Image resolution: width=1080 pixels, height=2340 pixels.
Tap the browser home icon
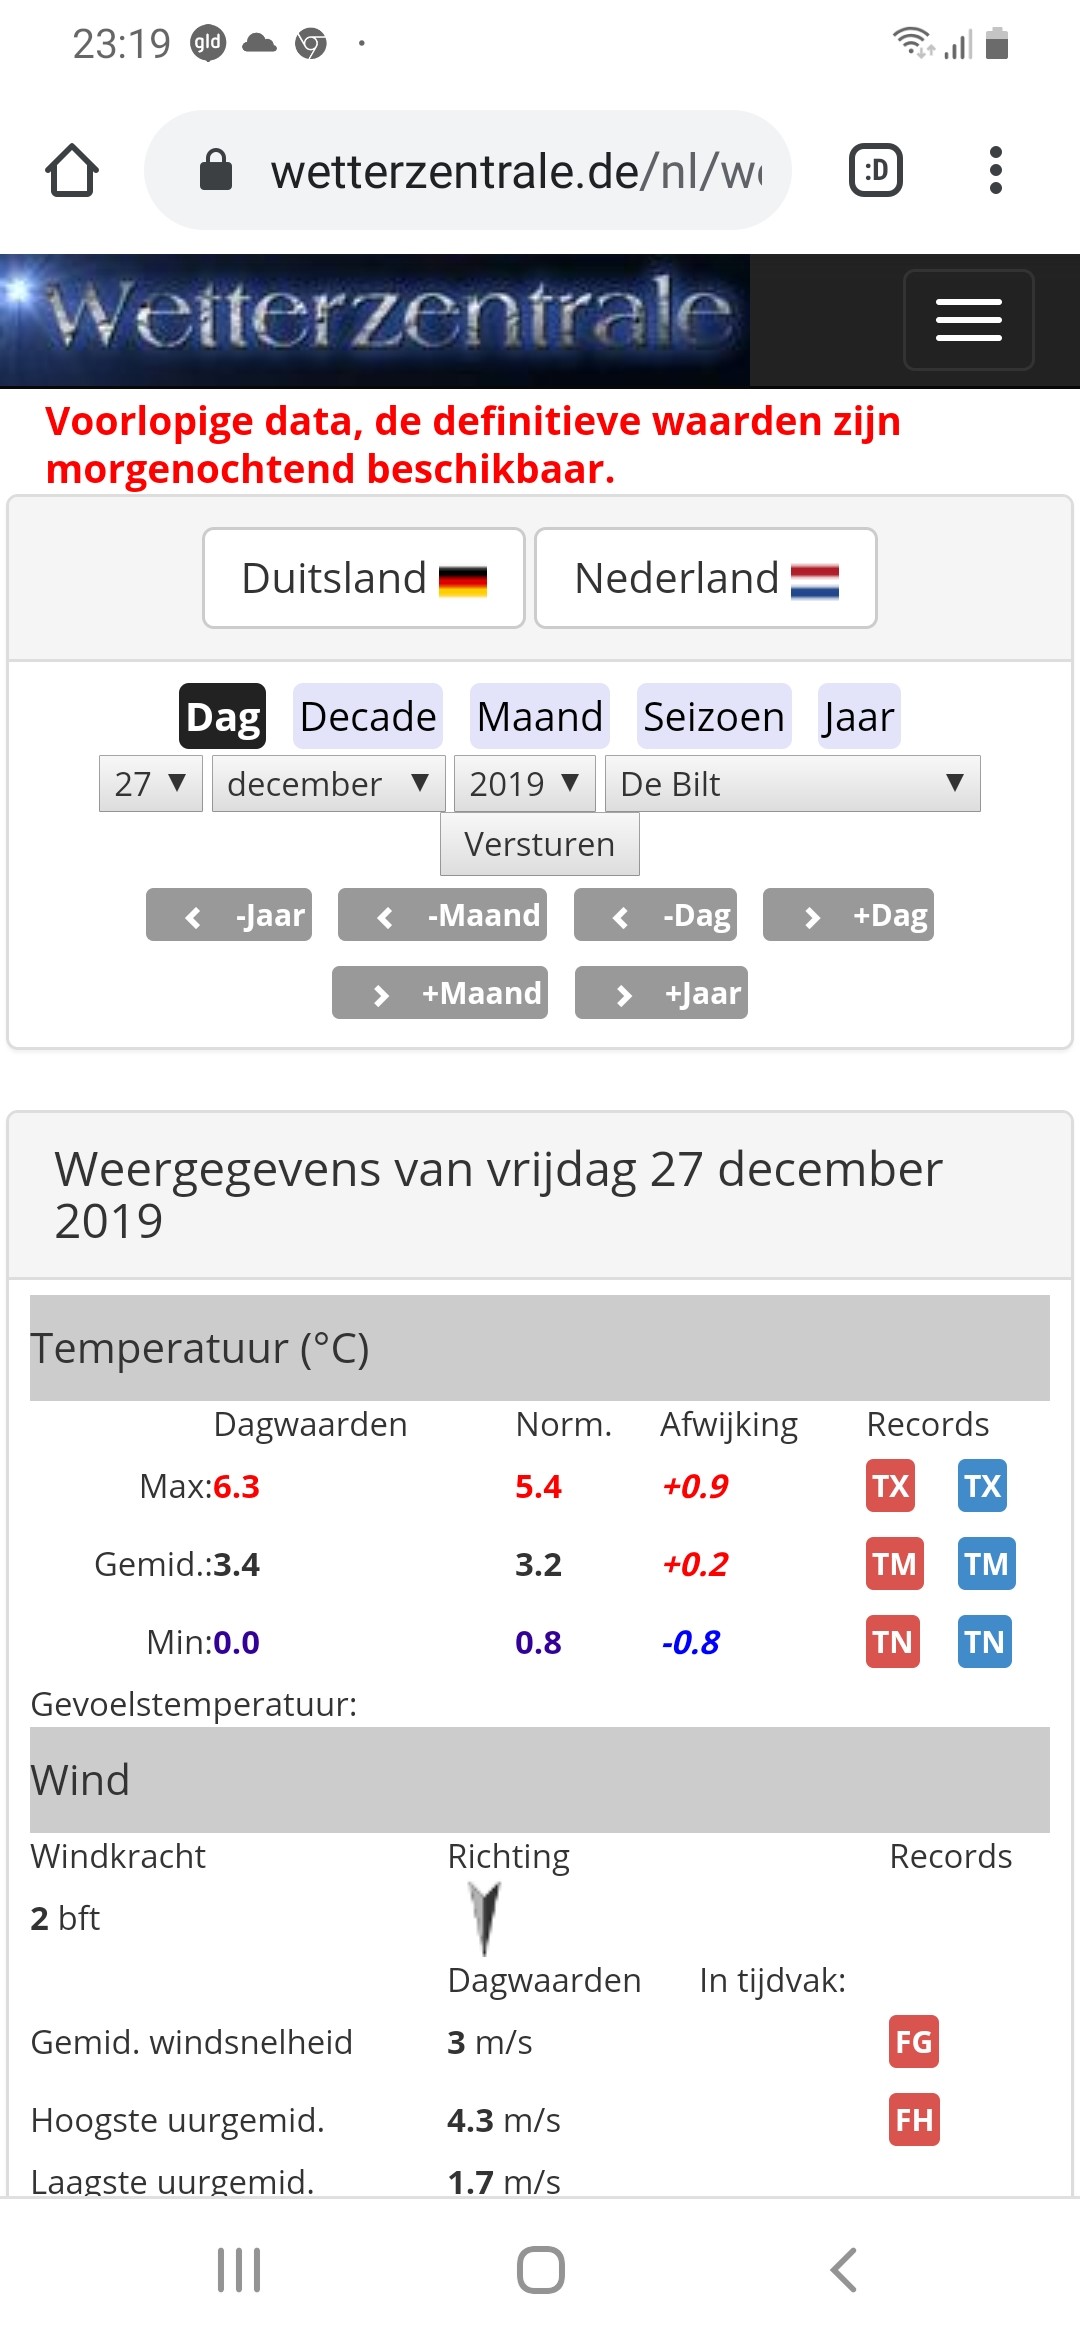[72, 170]
